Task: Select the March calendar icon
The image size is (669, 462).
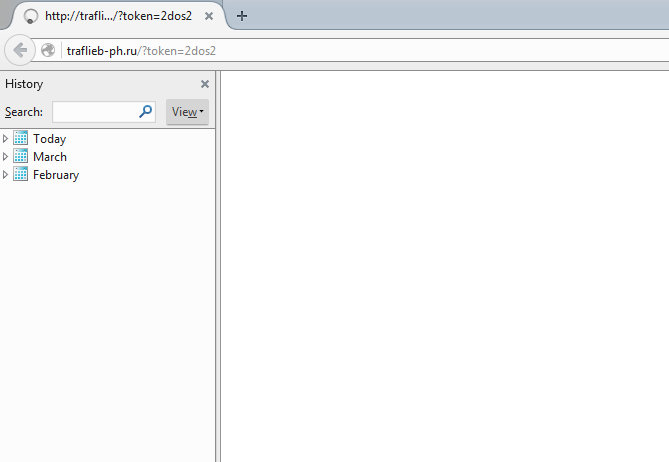Action: click(x=20, y=156)
